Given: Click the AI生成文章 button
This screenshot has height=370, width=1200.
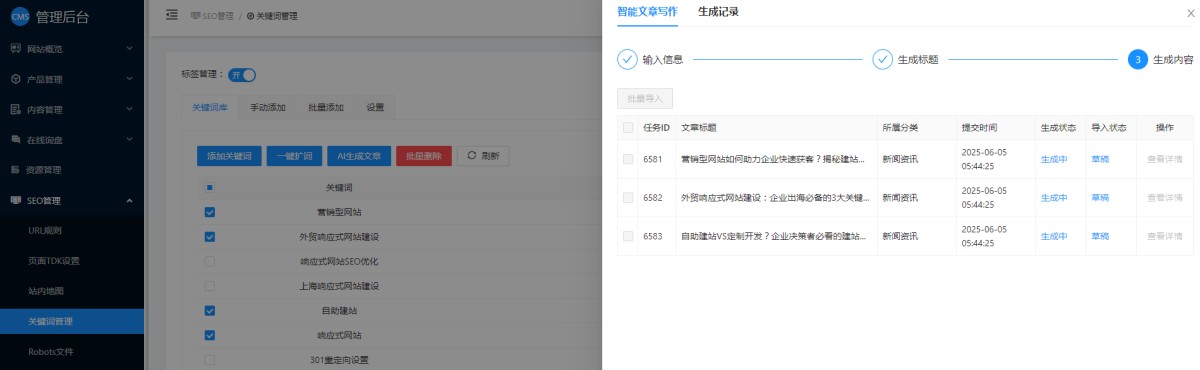Looking at the screenshot, I should [x=359, y=156].
